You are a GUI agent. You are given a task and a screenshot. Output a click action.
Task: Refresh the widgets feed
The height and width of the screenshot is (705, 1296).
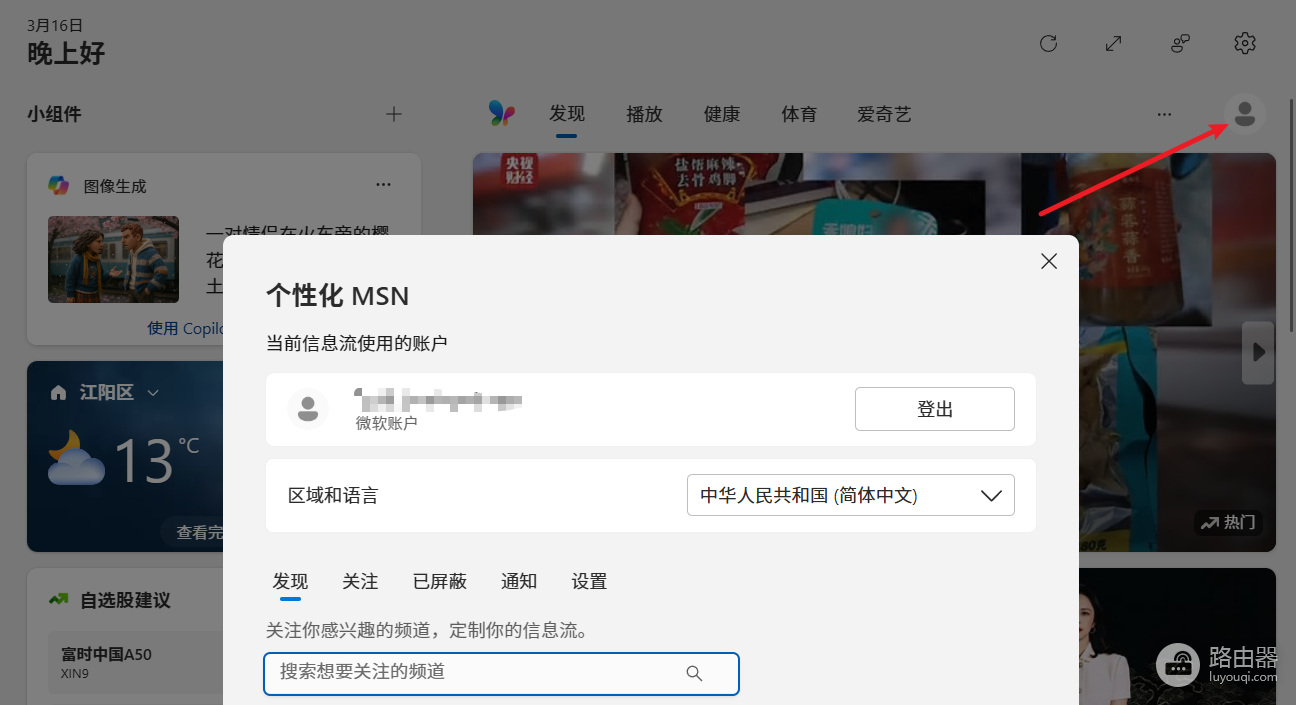[x=1048, y=43]
